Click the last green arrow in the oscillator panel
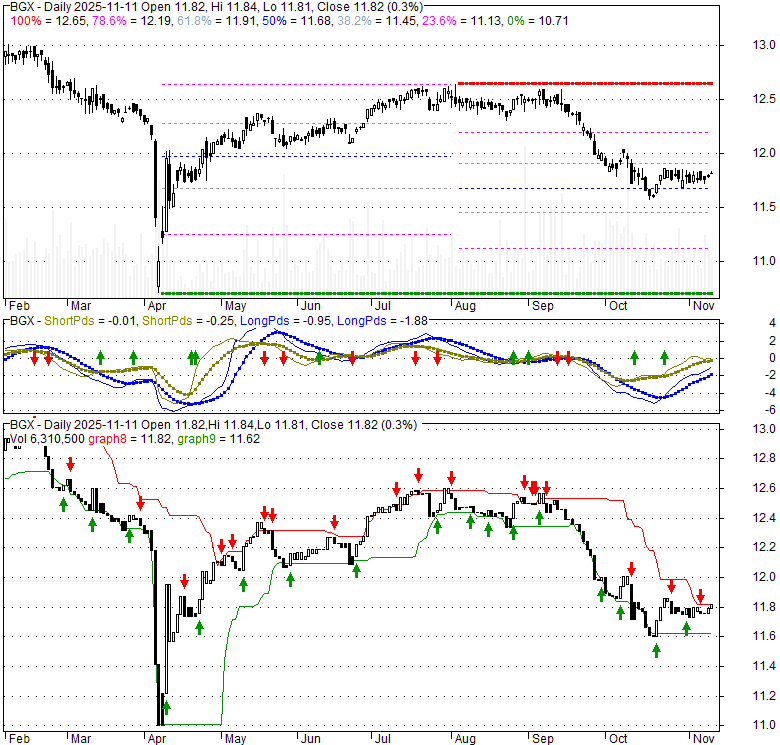This screenshot has height=745, width=780. [665, 357]
